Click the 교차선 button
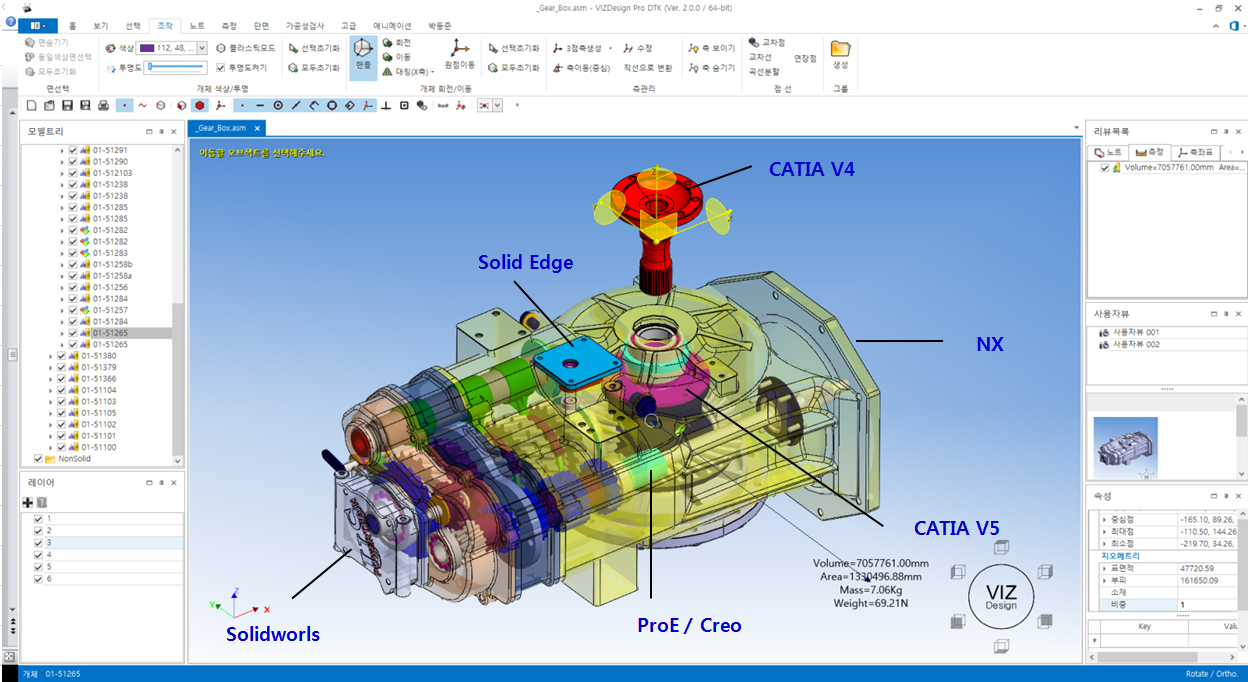The width and height of the screenshot is (1248, 682). pyautogui.click(x=762, y=58)
